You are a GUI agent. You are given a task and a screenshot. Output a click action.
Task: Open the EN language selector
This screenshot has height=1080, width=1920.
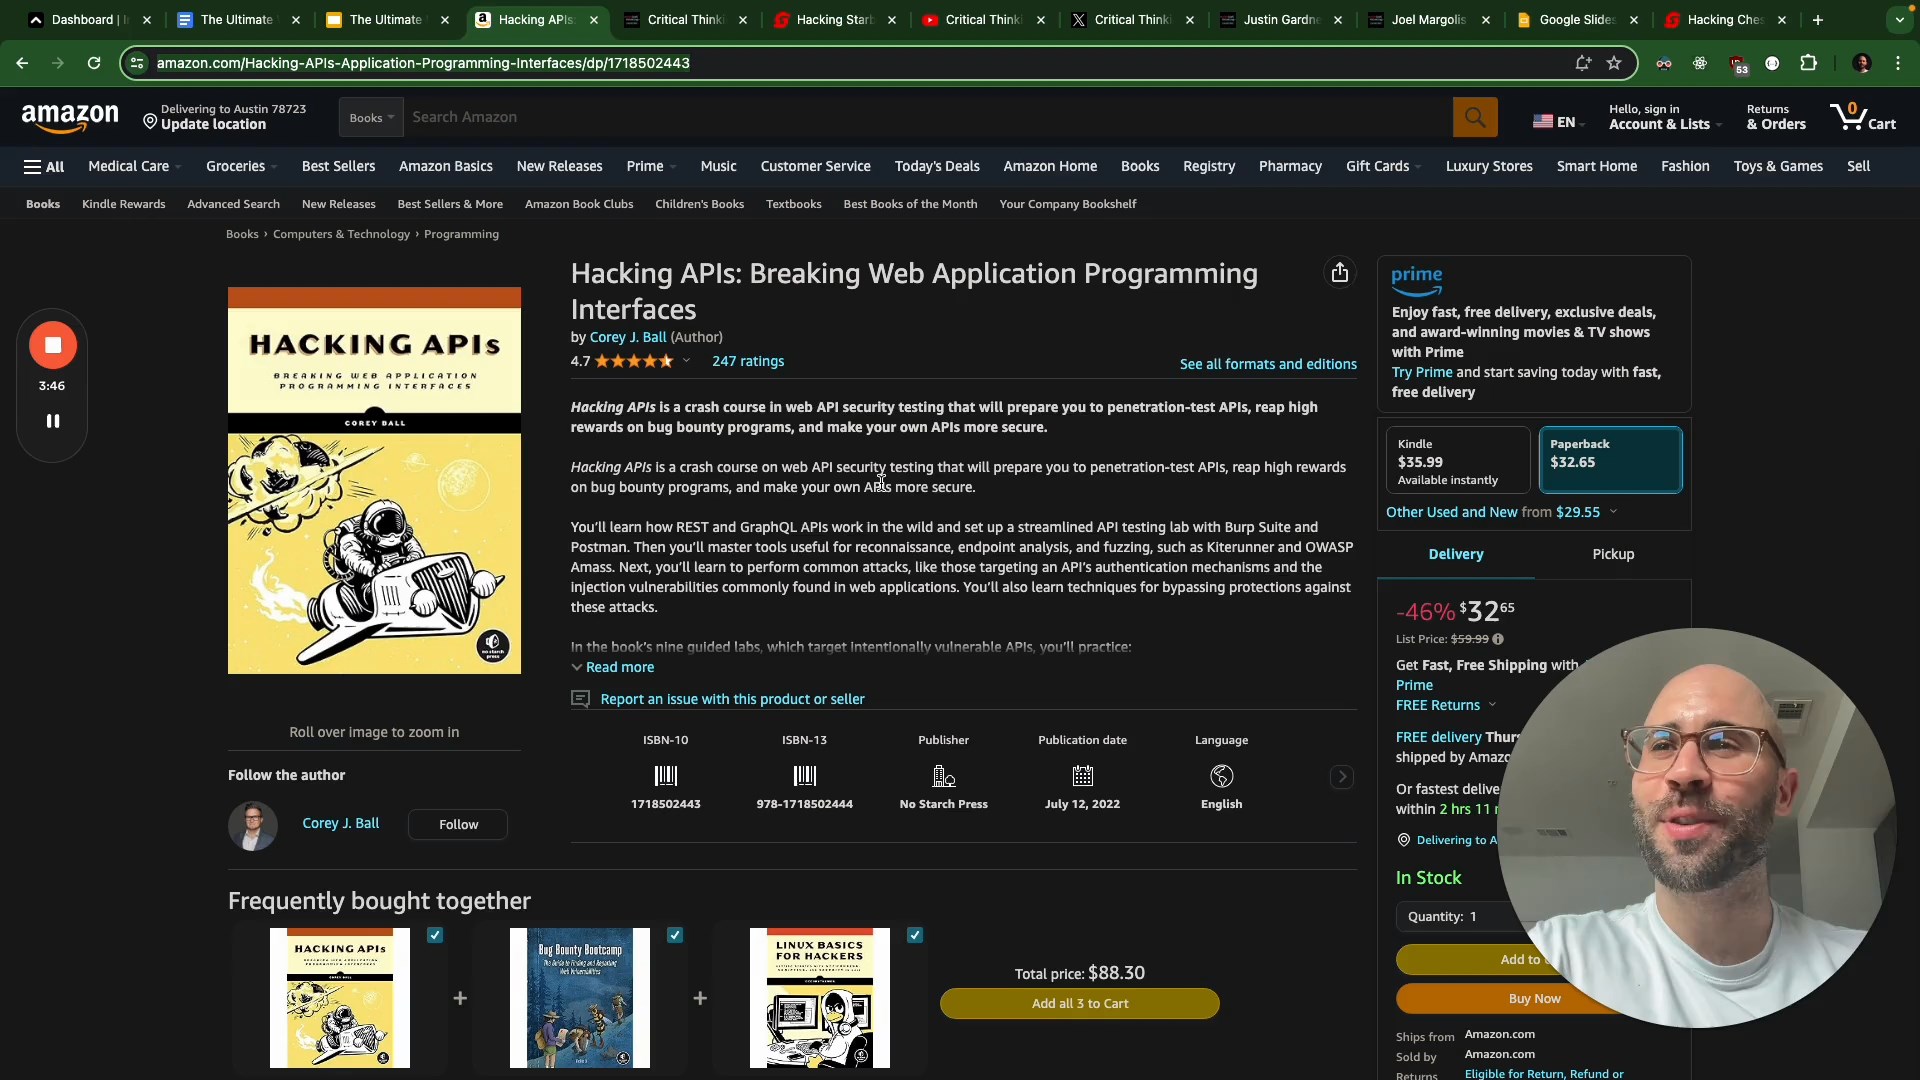[x=1559, y=122]
